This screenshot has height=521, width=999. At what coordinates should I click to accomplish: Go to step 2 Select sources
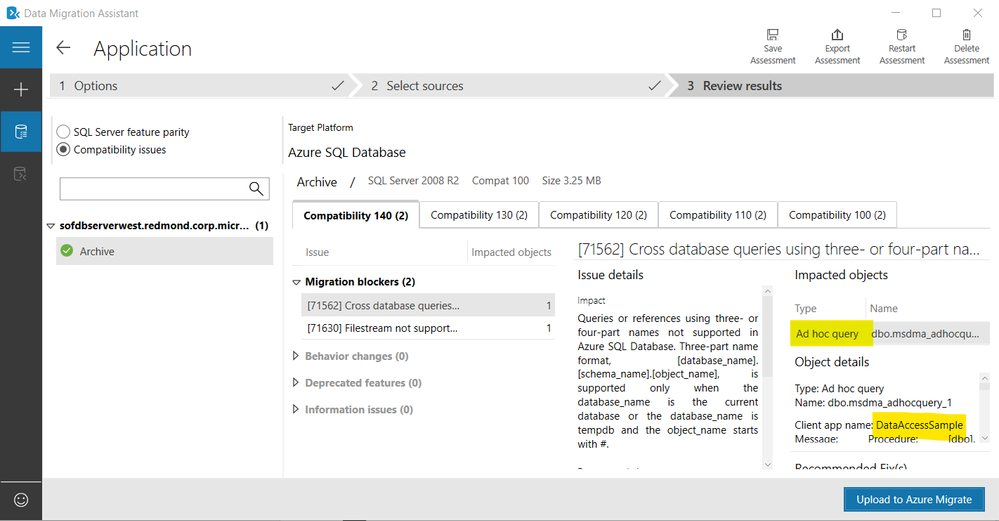coord(512,86)
